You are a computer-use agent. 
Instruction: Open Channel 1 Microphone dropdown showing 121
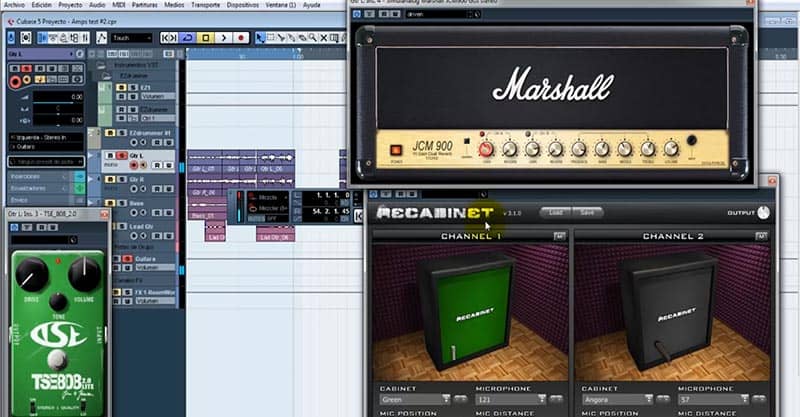pos(511,400)
